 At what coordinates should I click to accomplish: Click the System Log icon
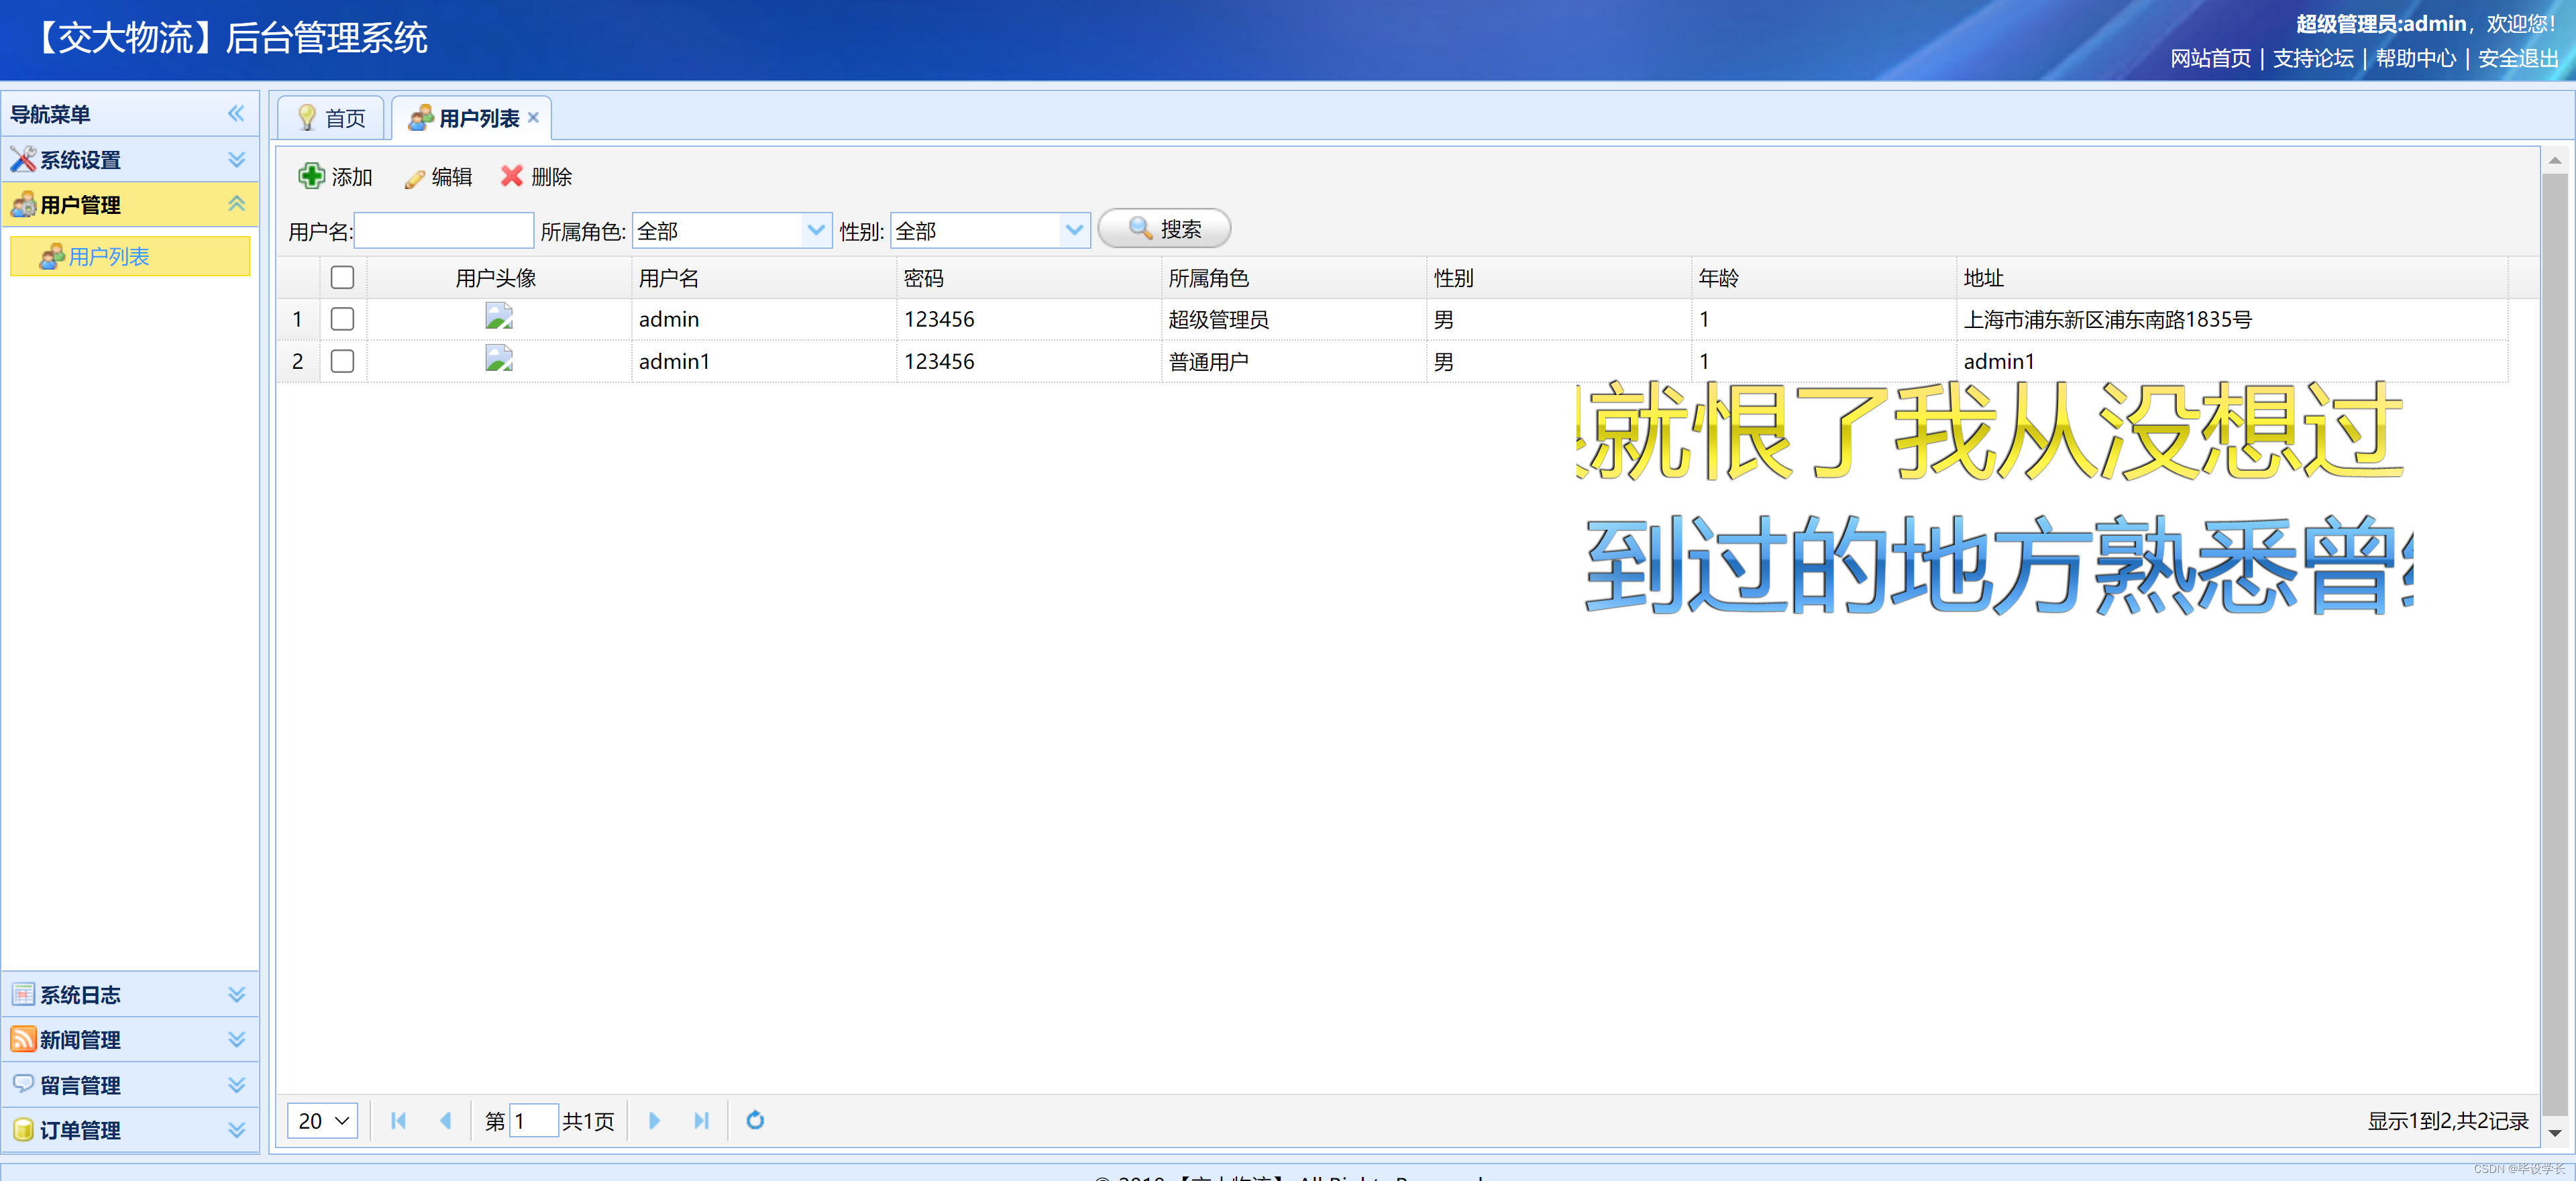pyautogui.click(x=23, y=994)
